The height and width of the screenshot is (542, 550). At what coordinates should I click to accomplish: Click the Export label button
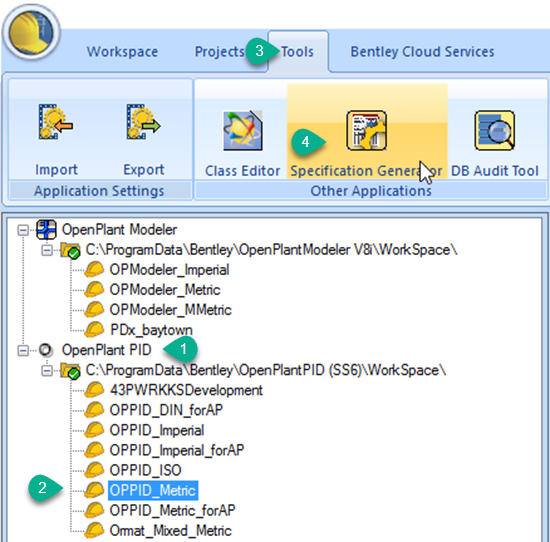click(x=143, y=170)
